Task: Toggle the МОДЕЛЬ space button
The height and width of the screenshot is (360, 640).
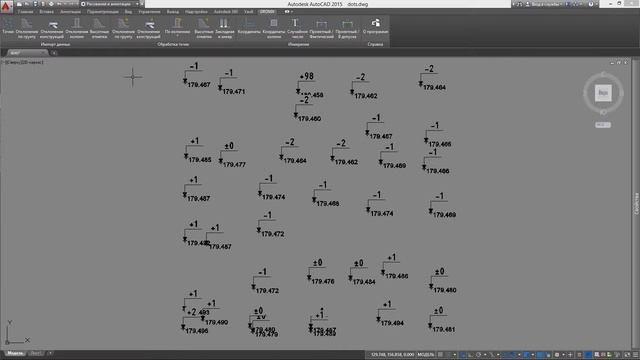Action: (x=426, y=355)
